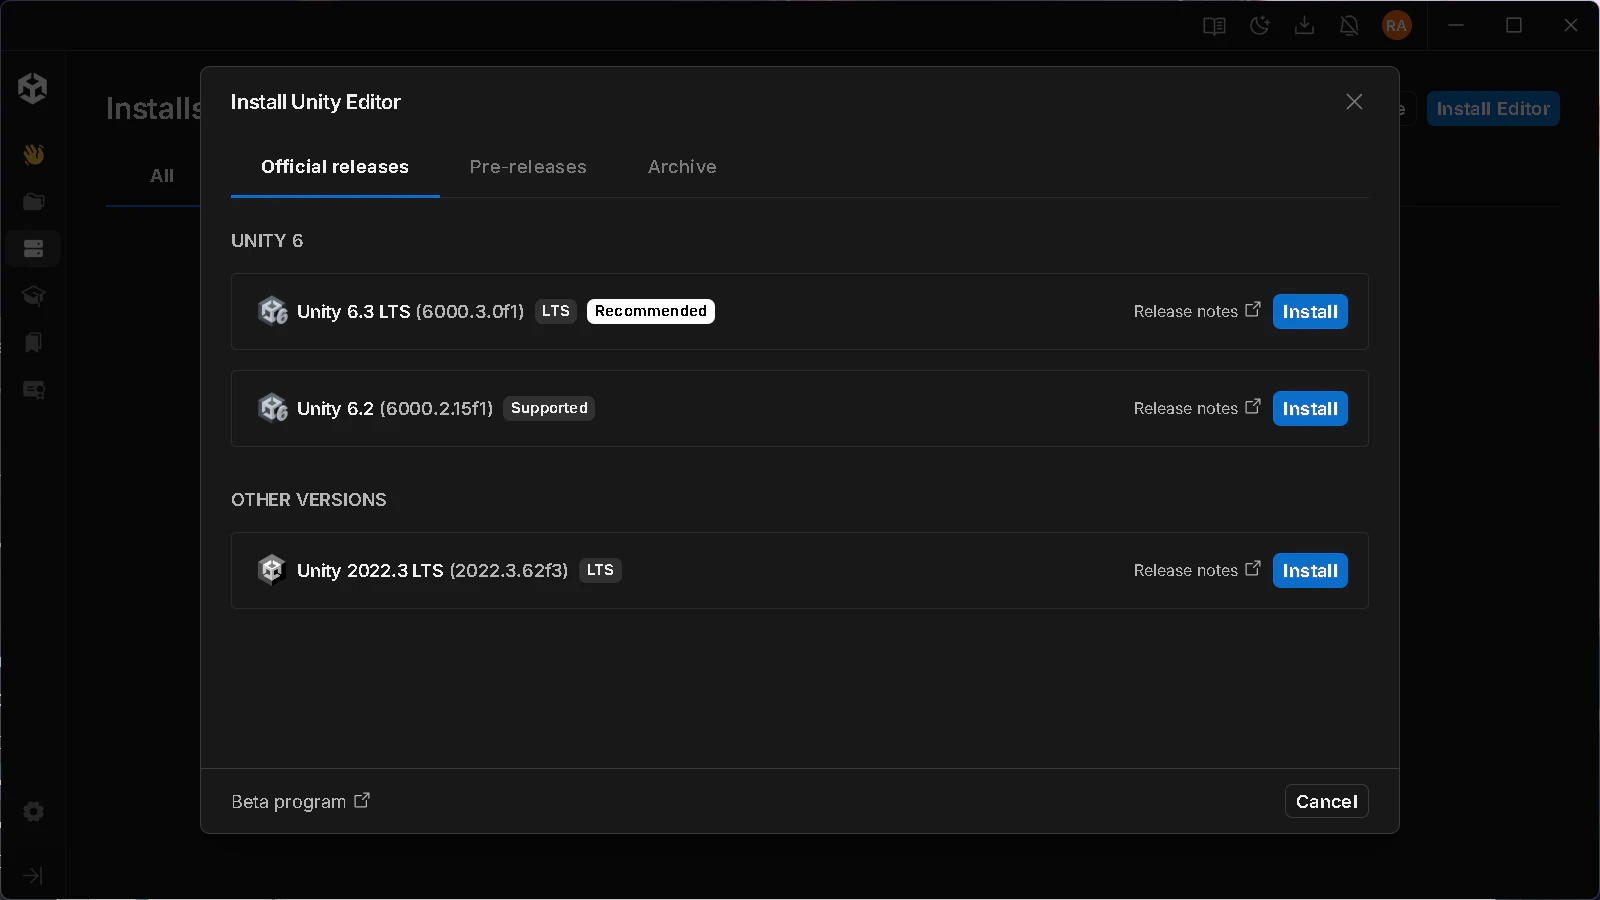Click the Unity 2022.3 LTS (2022.3.62f3) title
The height and width of the screenshot is (900, 1600).
(x=432, y=571)
